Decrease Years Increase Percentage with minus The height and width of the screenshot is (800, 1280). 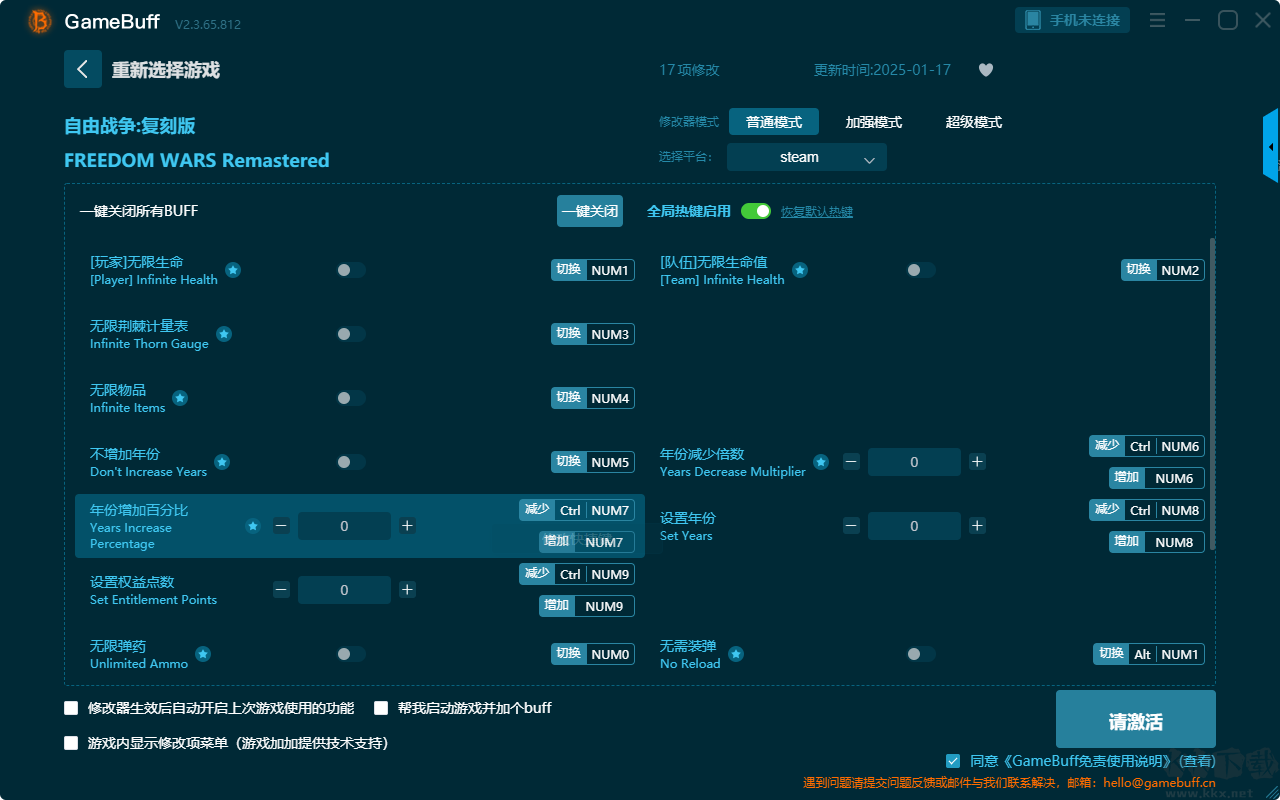[x=281, y=526]
